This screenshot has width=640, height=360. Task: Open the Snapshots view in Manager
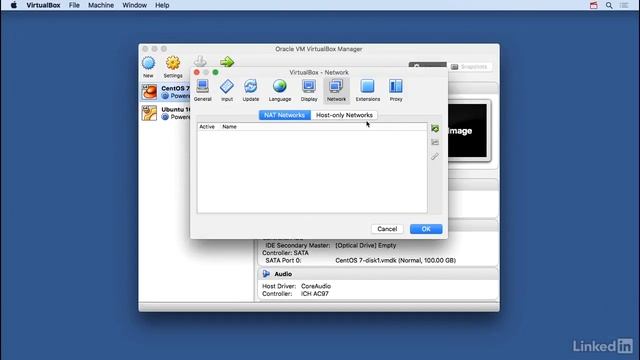[470, 67]
